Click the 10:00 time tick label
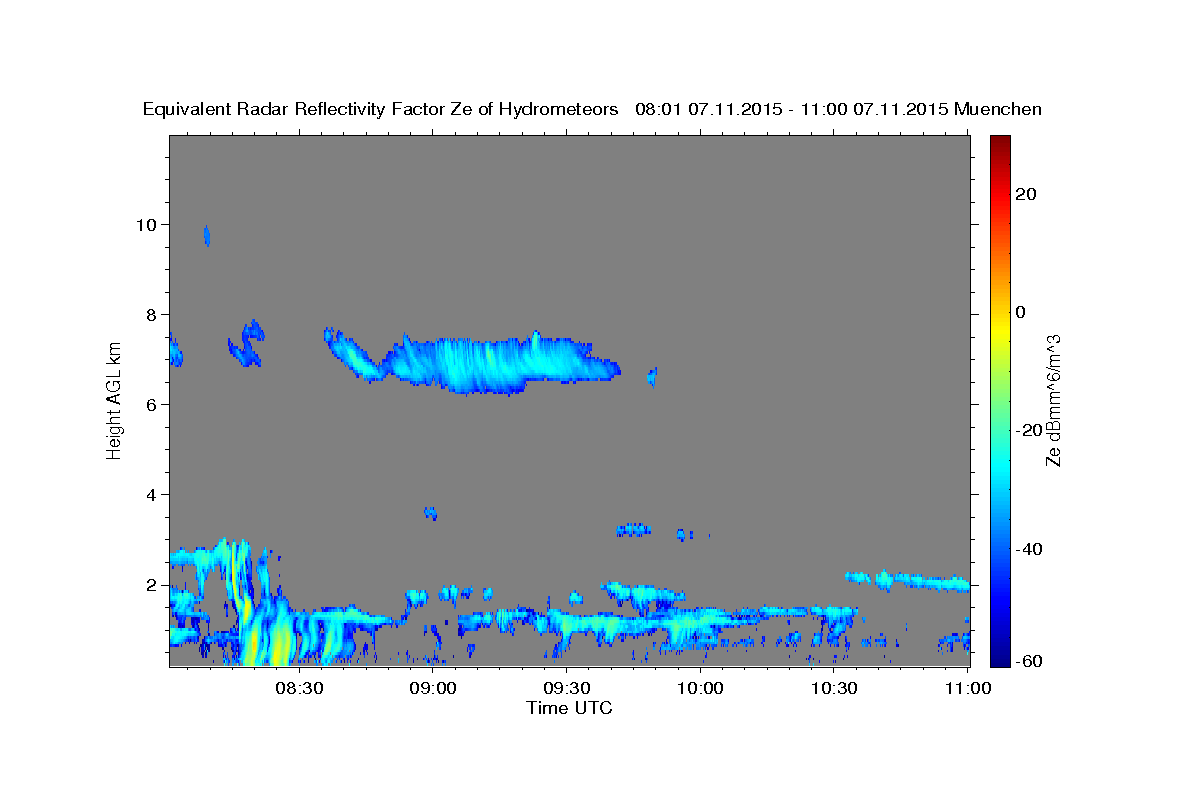This screenshot has height=800, width=1200. coord(701,688)
